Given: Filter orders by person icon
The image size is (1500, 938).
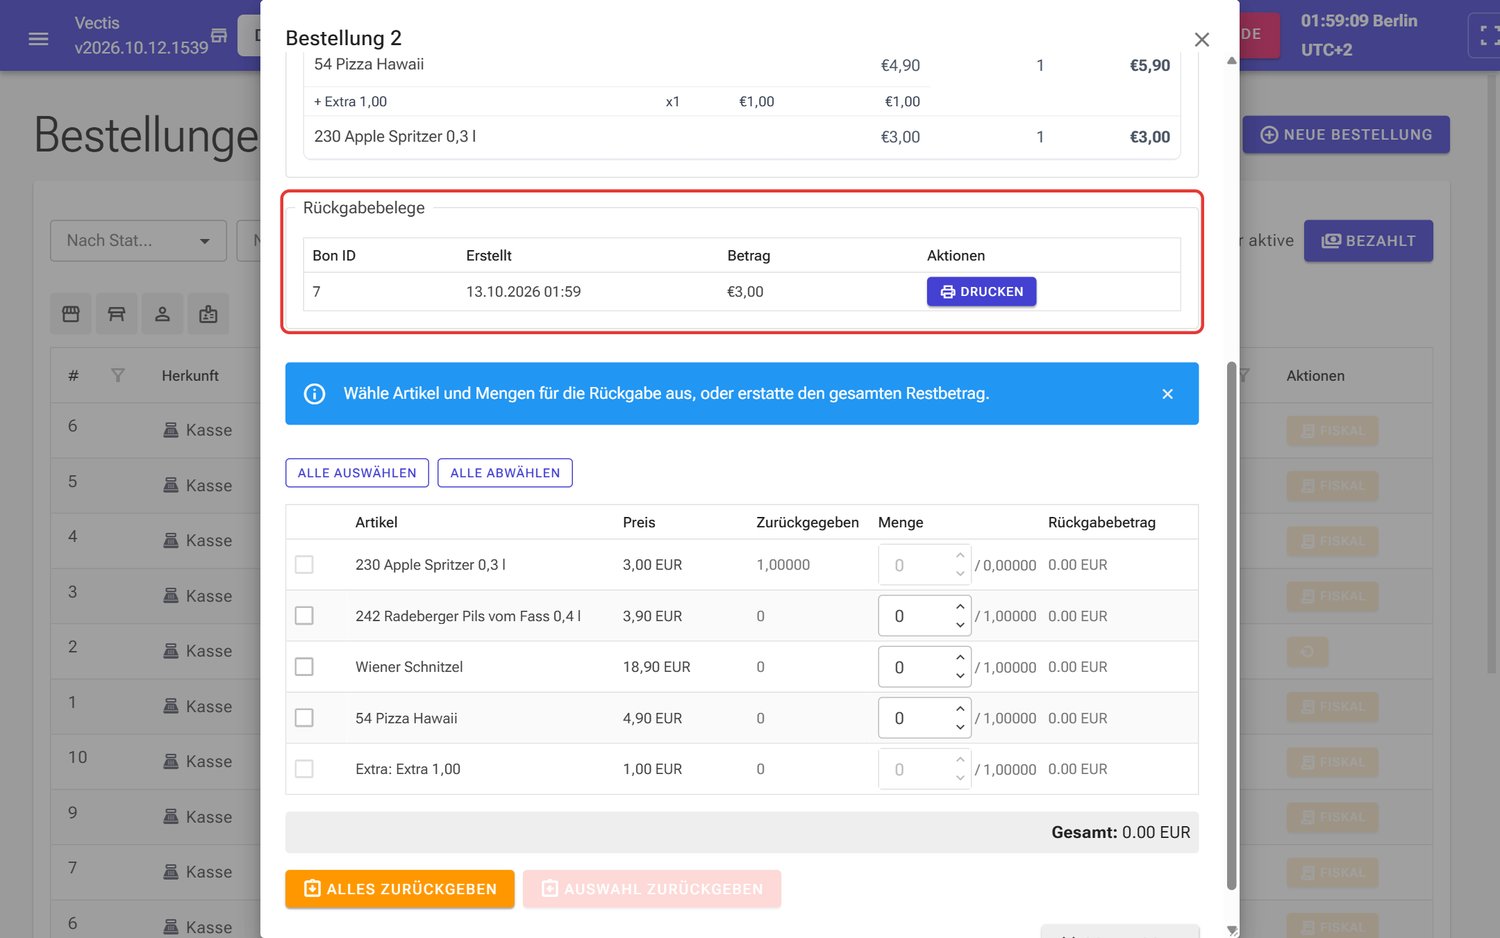Looking at the screenshot, I should 162,314.
